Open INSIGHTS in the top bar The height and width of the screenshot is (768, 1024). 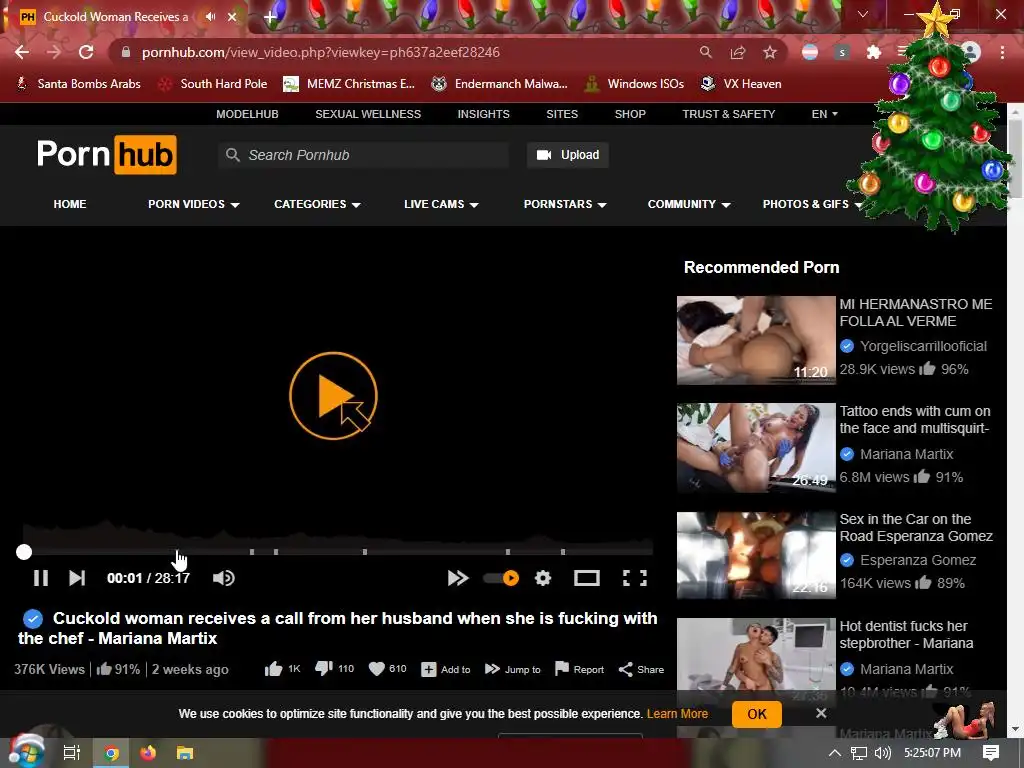coord(483,114)
